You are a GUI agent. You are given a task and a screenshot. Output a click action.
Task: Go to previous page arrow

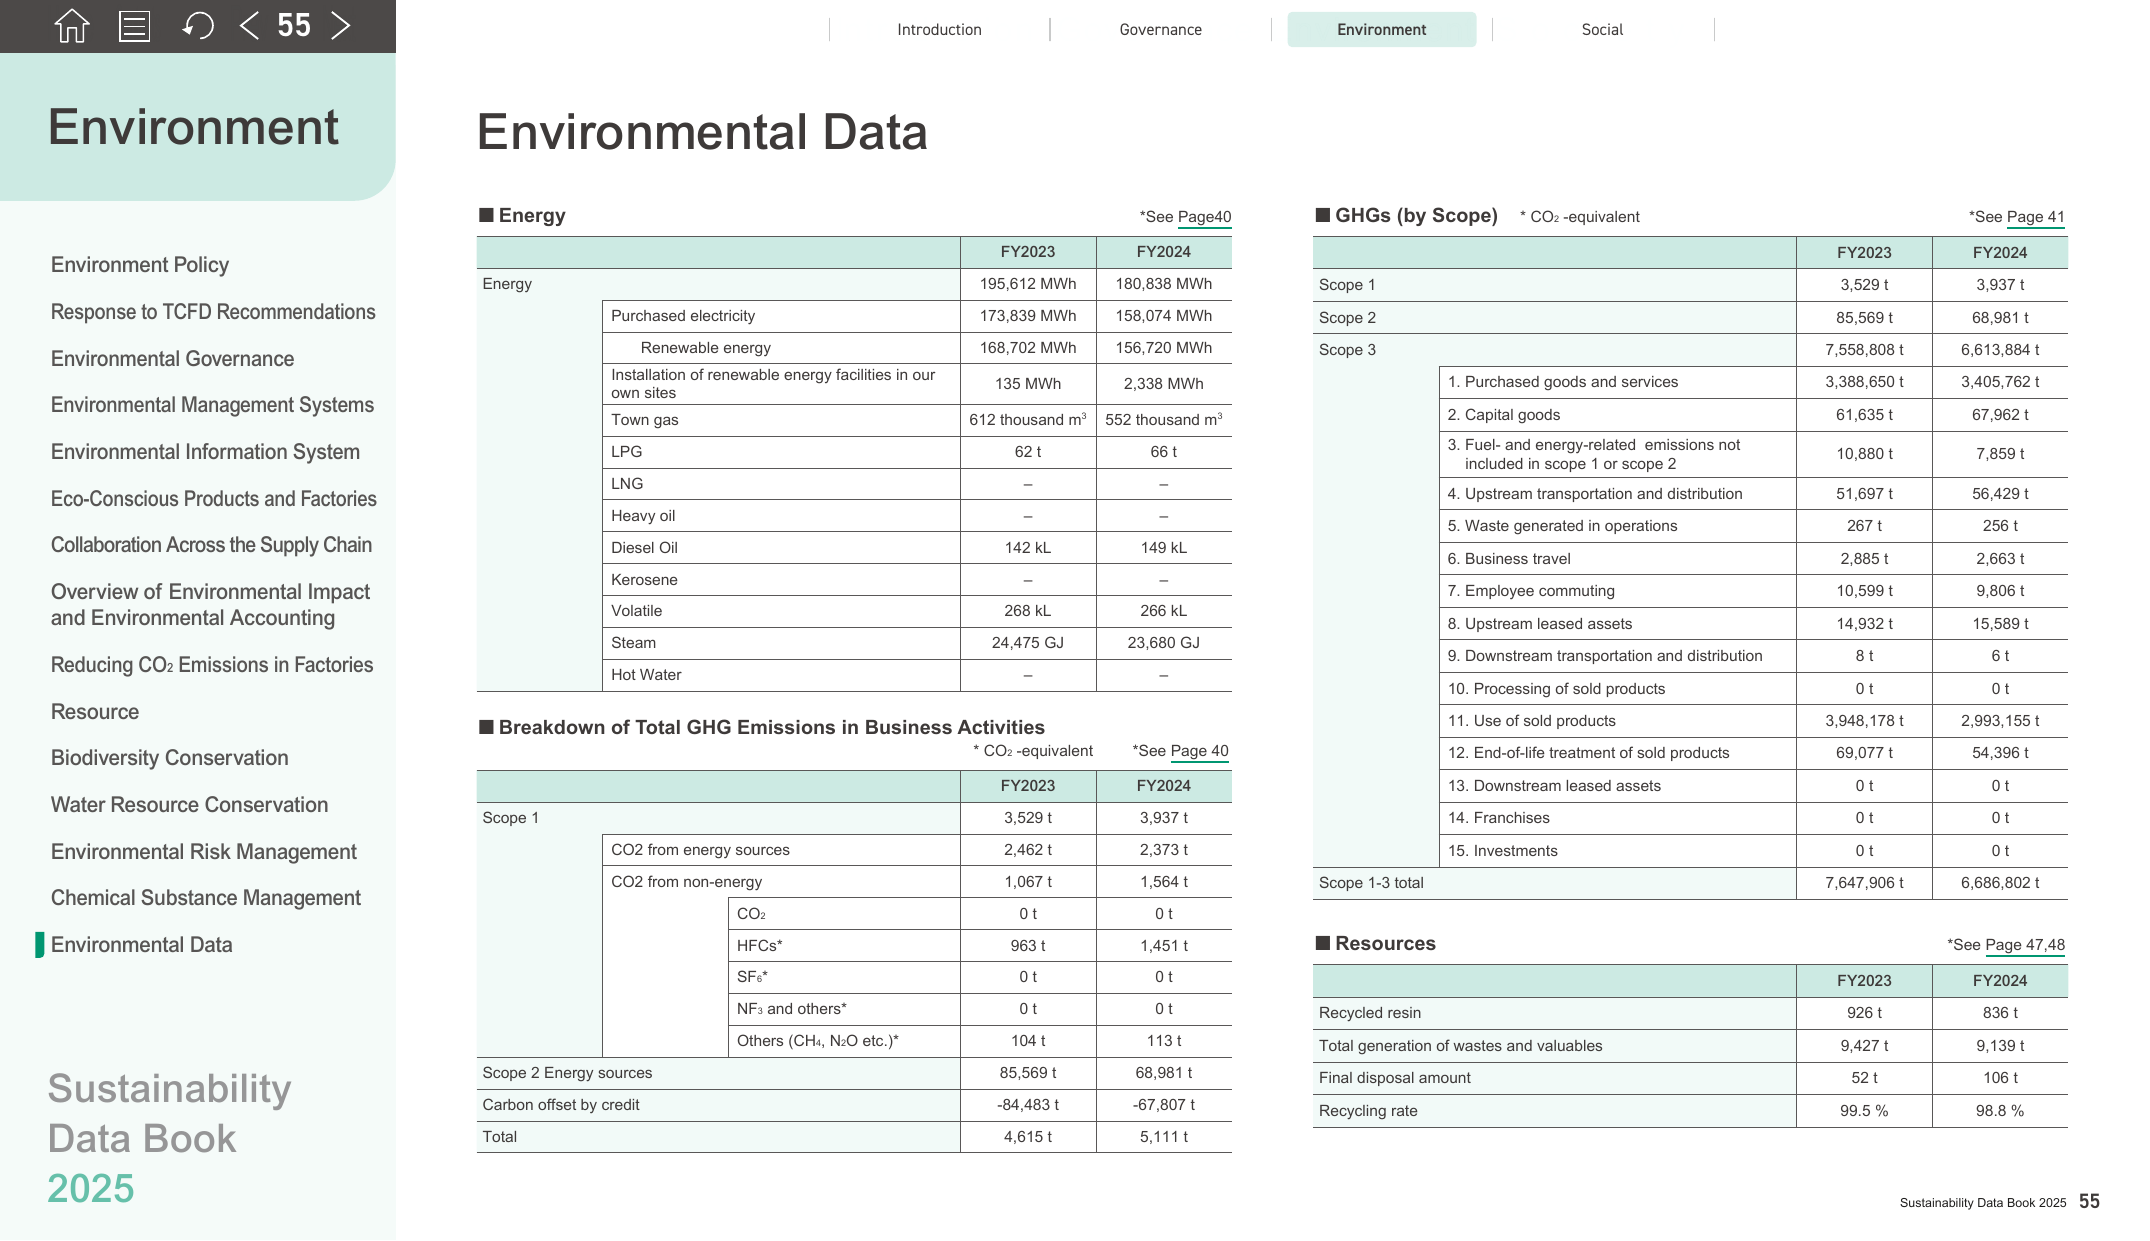(x=250, y=26)
